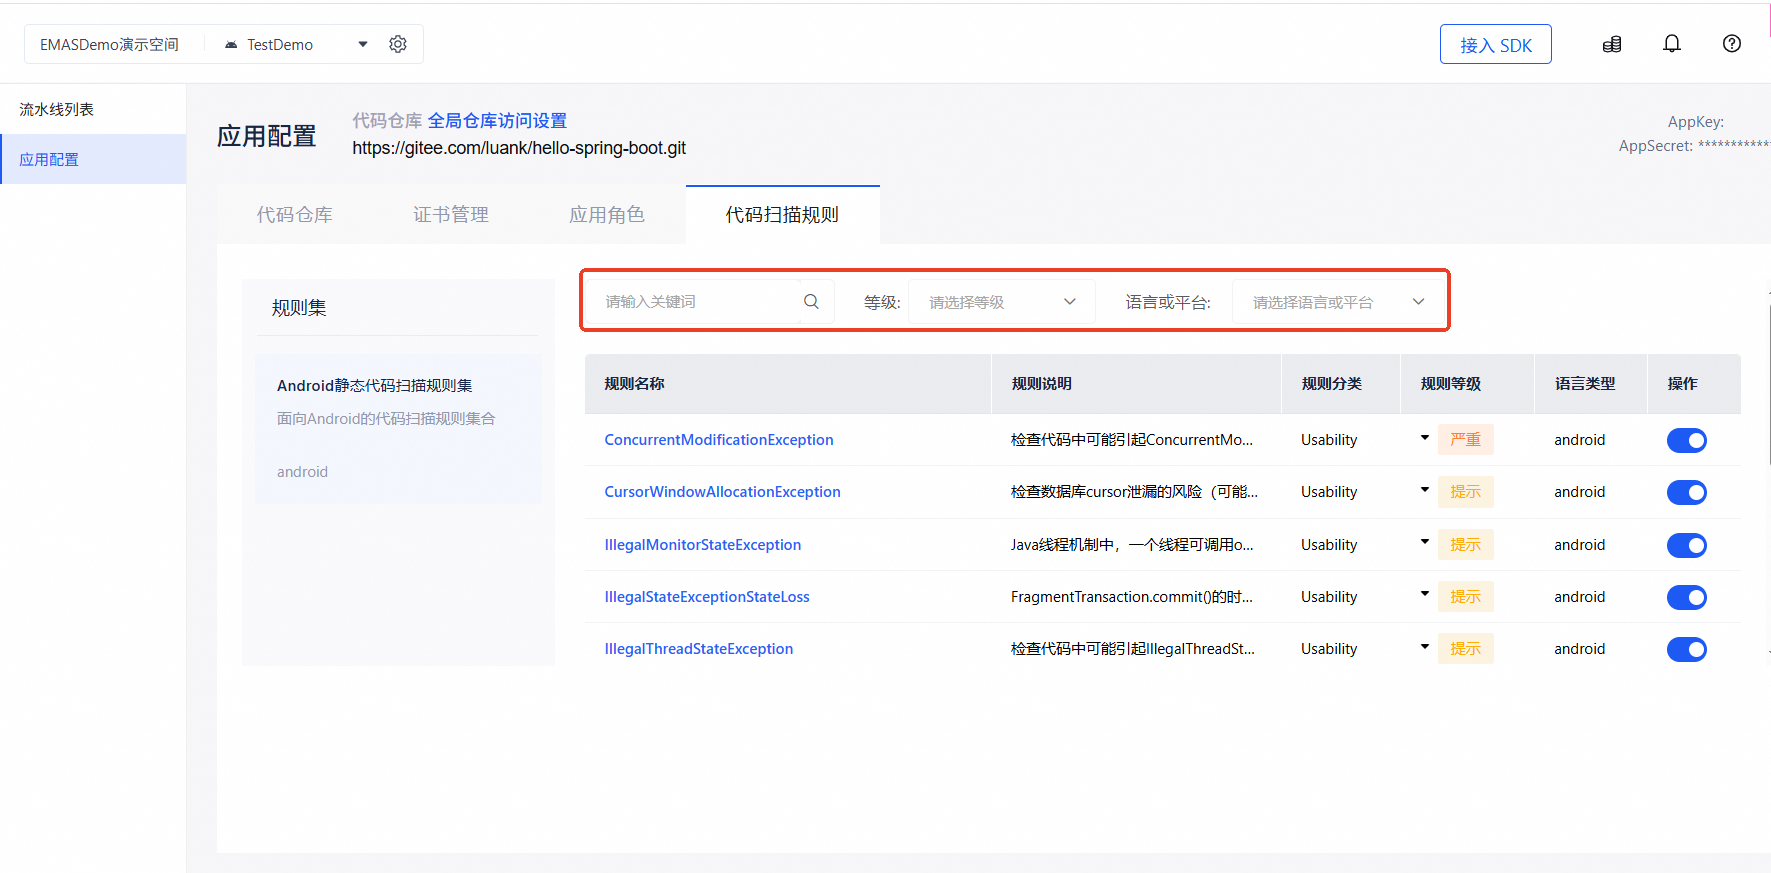Open the IllegalThreadStateException rule link
The image size is (1771, 873).
tap(699, 649)
